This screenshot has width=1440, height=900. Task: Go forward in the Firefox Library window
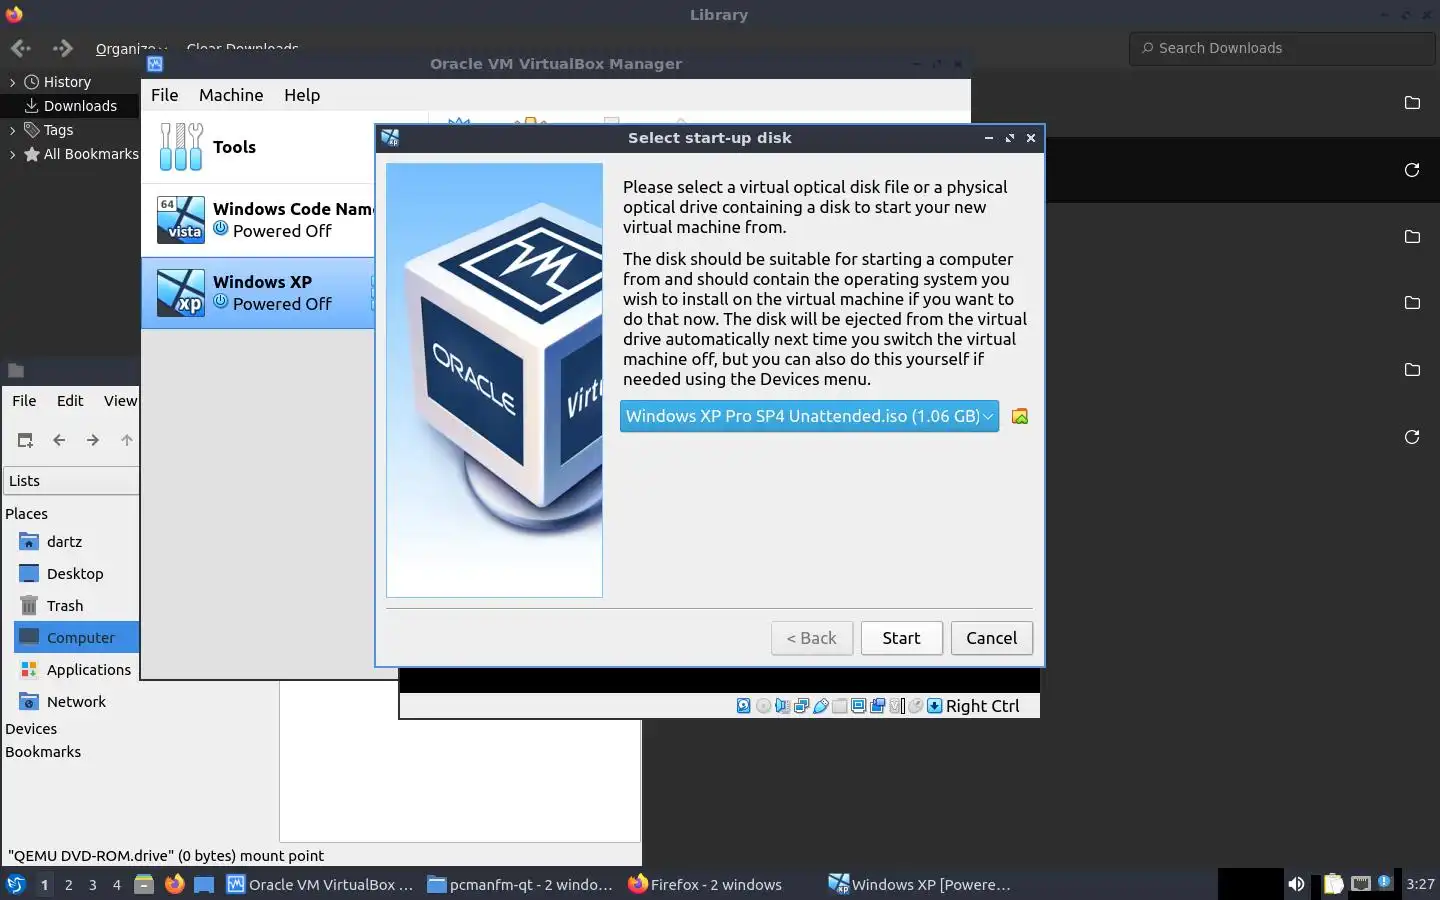[62, 48]
